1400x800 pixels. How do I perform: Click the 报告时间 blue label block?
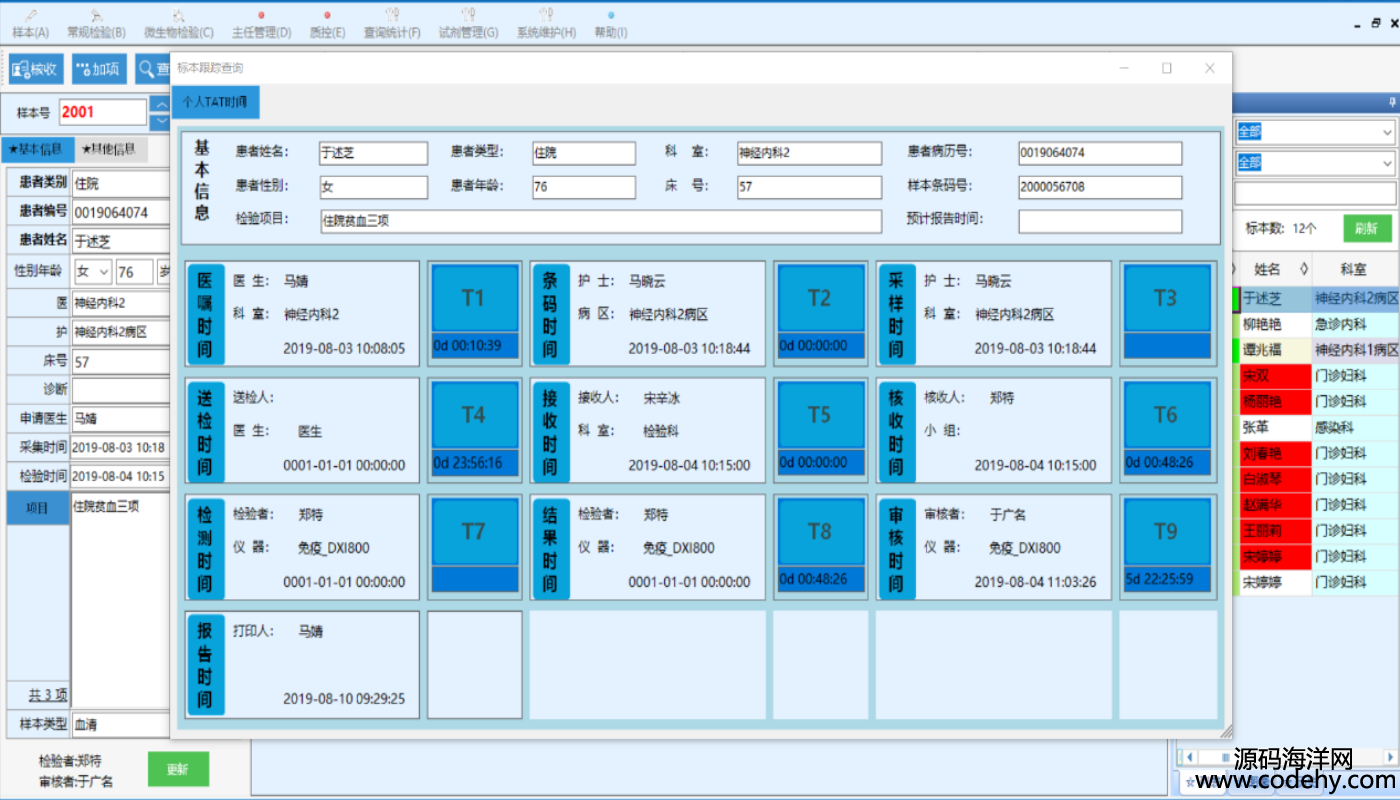pyautogui.click(x=205, y=665)
